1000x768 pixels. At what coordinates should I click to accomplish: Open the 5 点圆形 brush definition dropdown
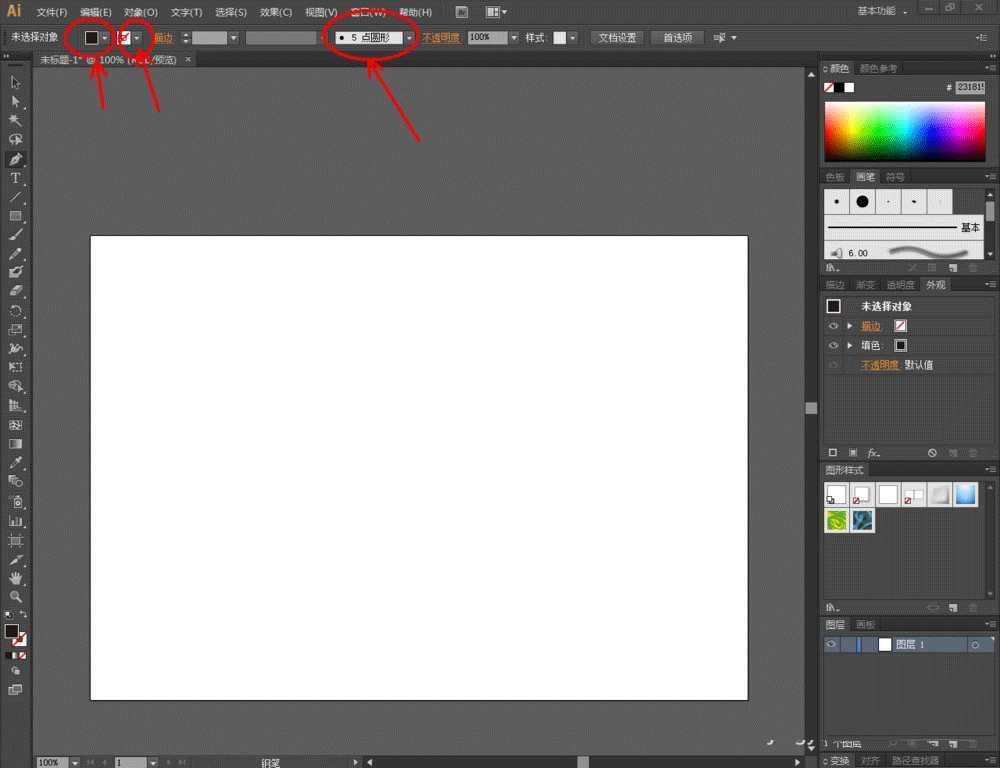tap(409, 38)
